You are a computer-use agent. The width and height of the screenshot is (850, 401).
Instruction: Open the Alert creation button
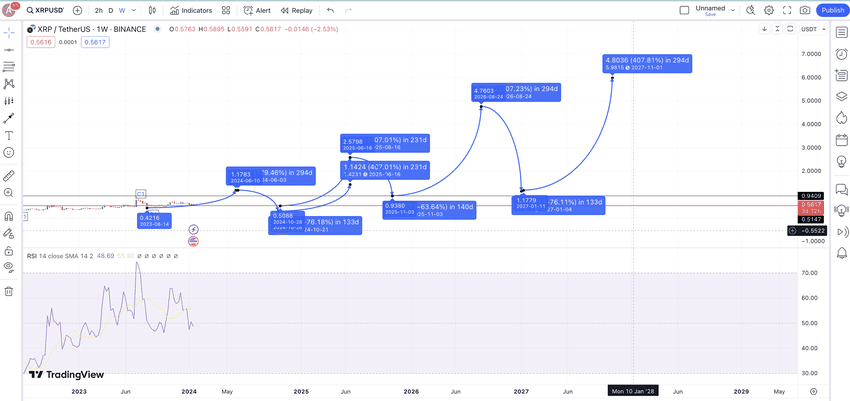pos(257,10)
